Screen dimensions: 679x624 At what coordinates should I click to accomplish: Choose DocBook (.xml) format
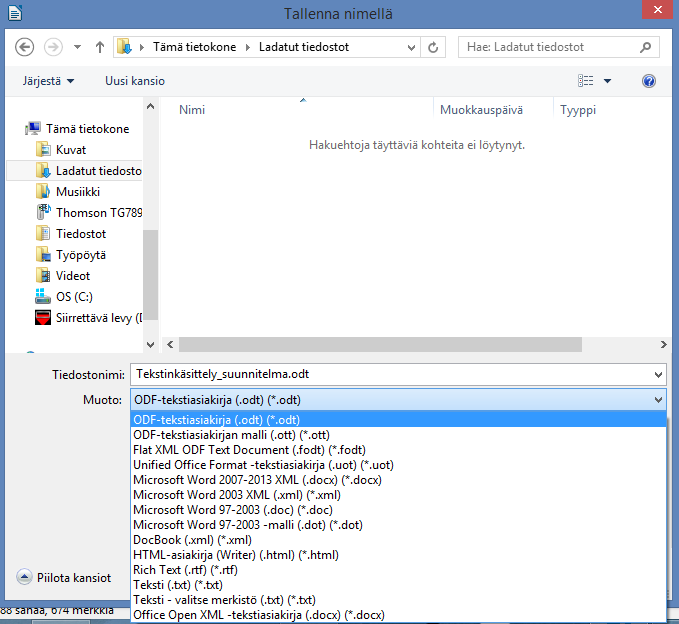coord(398,540)
